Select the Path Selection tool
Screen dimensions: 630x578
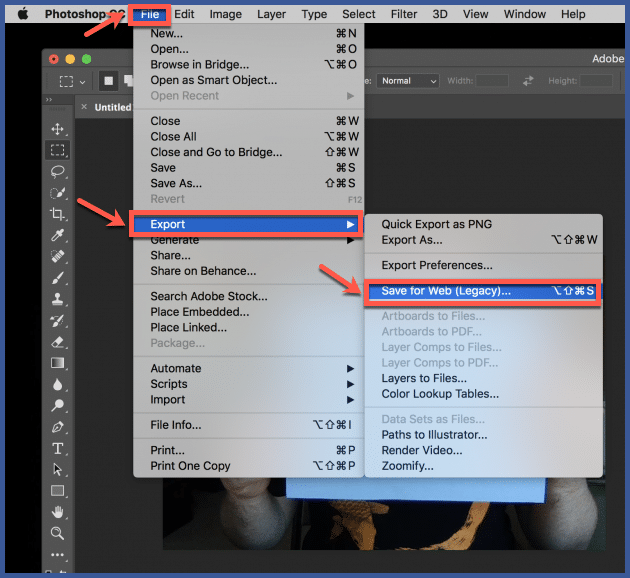click(57, 470)
